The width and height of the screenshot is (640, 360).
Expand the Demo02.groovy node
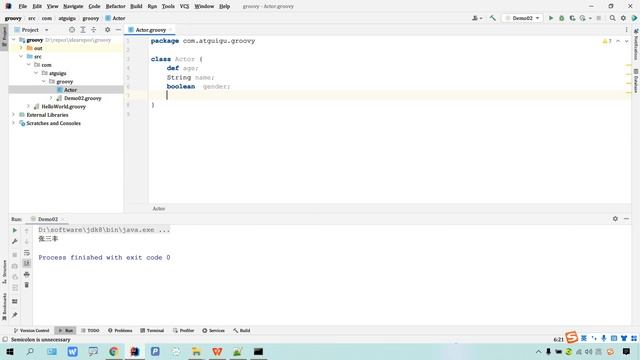[51, 98]
